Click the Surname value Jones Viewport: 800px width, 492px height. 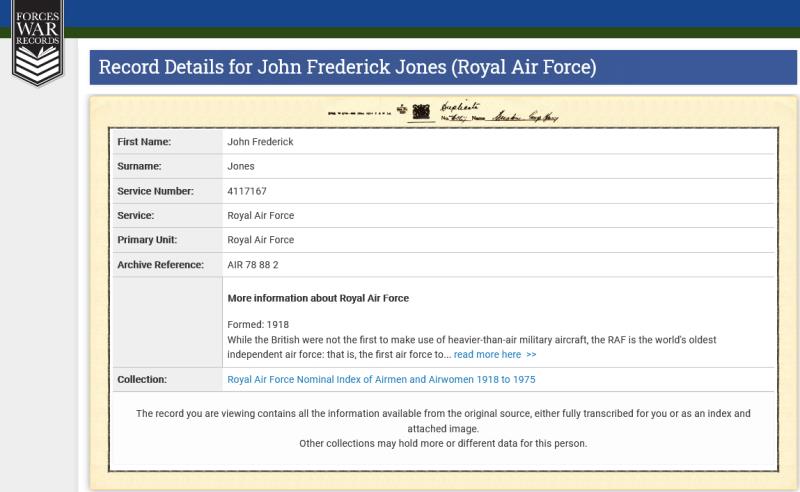[241, 166]
